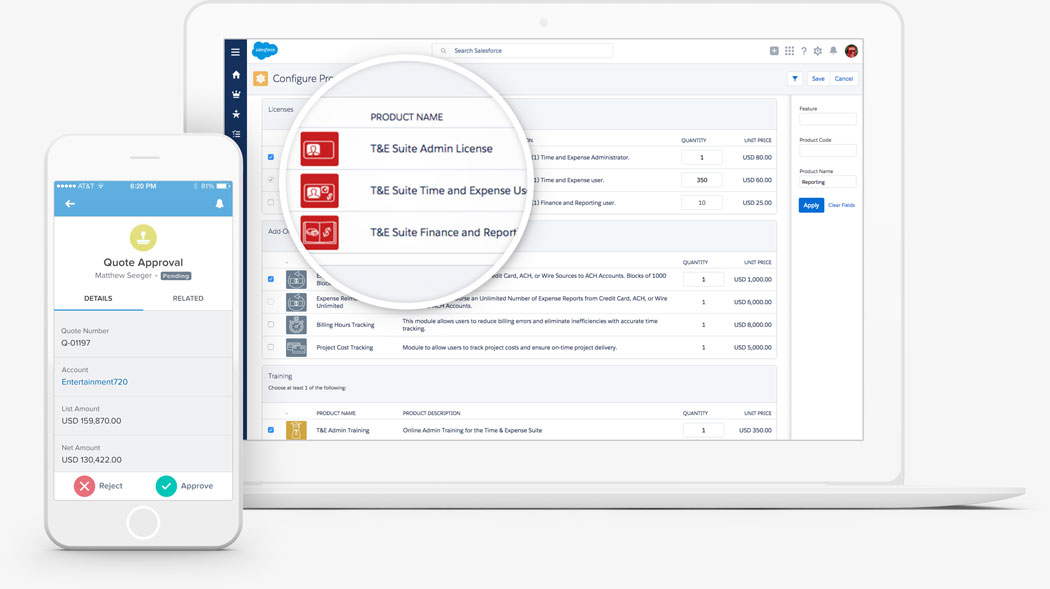Focus the Search Salesforce field
The width and height of the screenshot is (1050, 589).
(x=522, y=50)
